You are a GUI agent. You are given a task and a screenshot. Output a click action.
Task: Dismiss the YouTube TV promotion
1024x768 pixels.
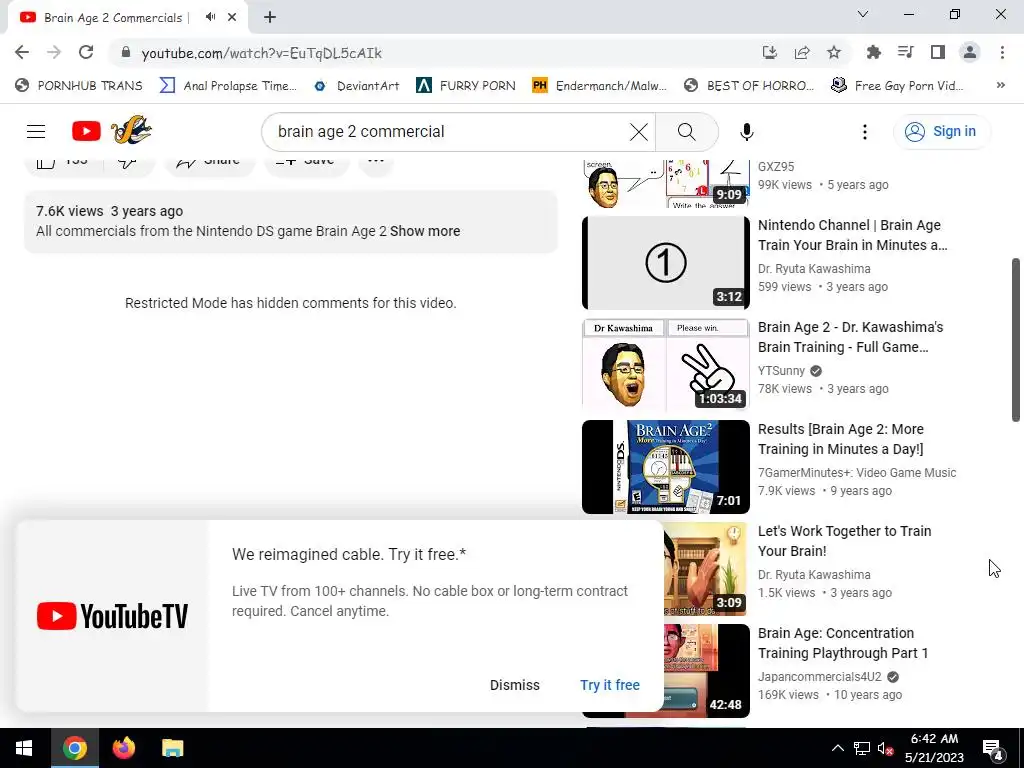tap(515, 685)
